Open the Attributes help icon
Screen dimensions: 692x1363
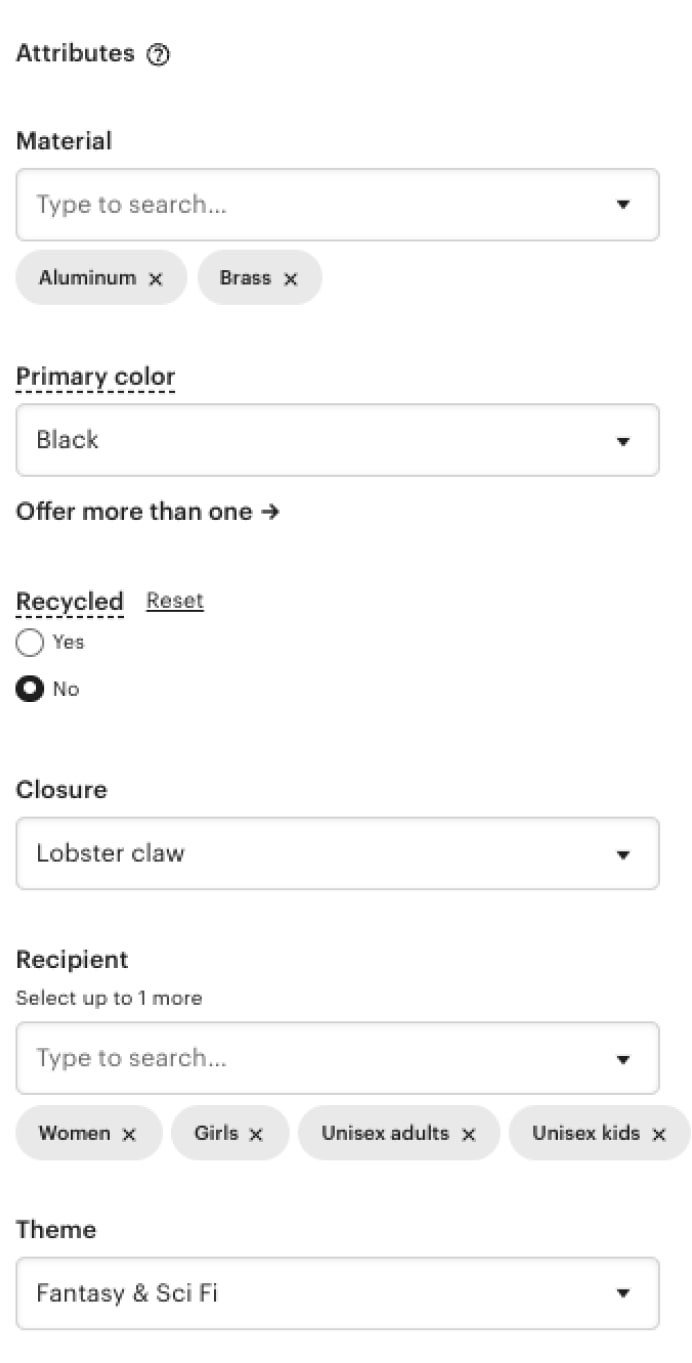[160, 54]
